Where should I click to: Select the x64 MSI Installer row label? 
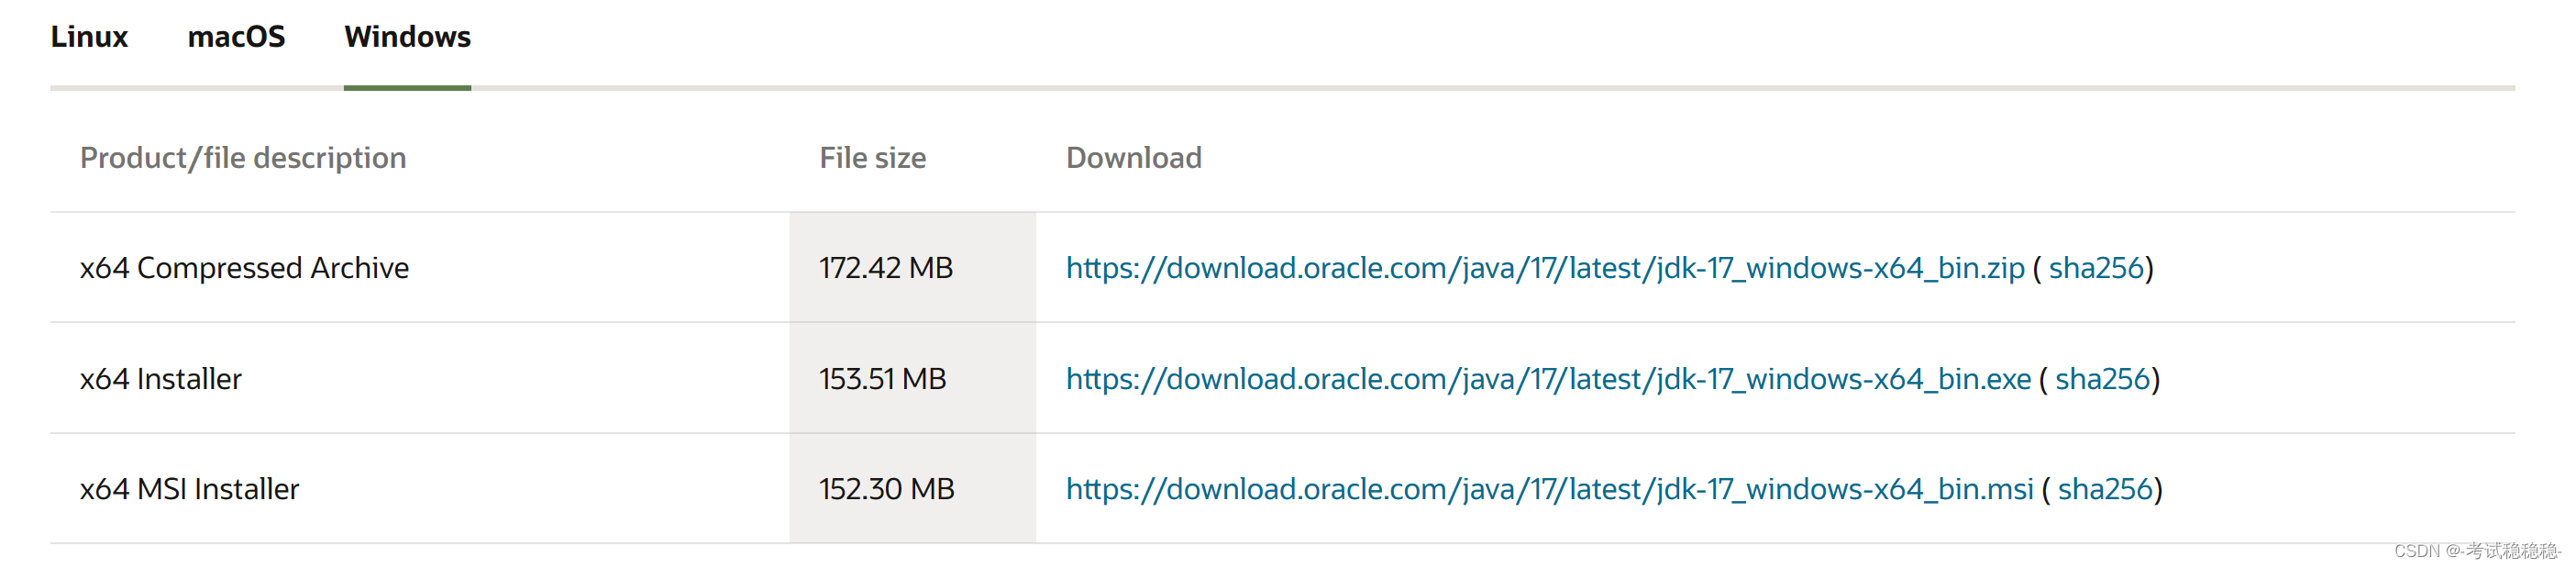click(x=191, y=489)
